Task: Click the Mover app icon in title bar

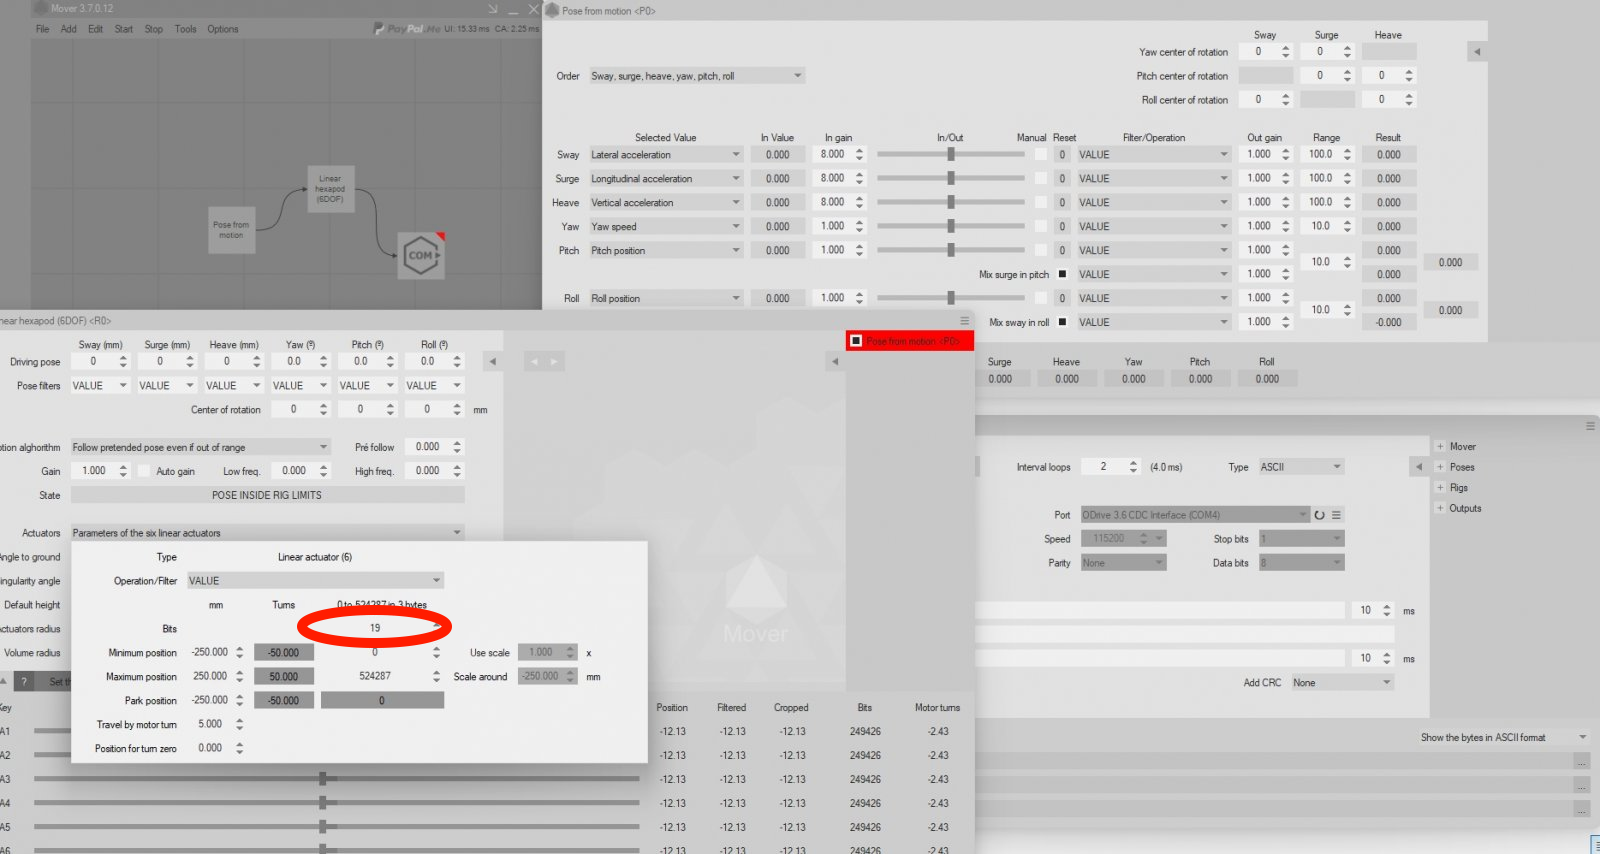Action: (x=40, y=8)
